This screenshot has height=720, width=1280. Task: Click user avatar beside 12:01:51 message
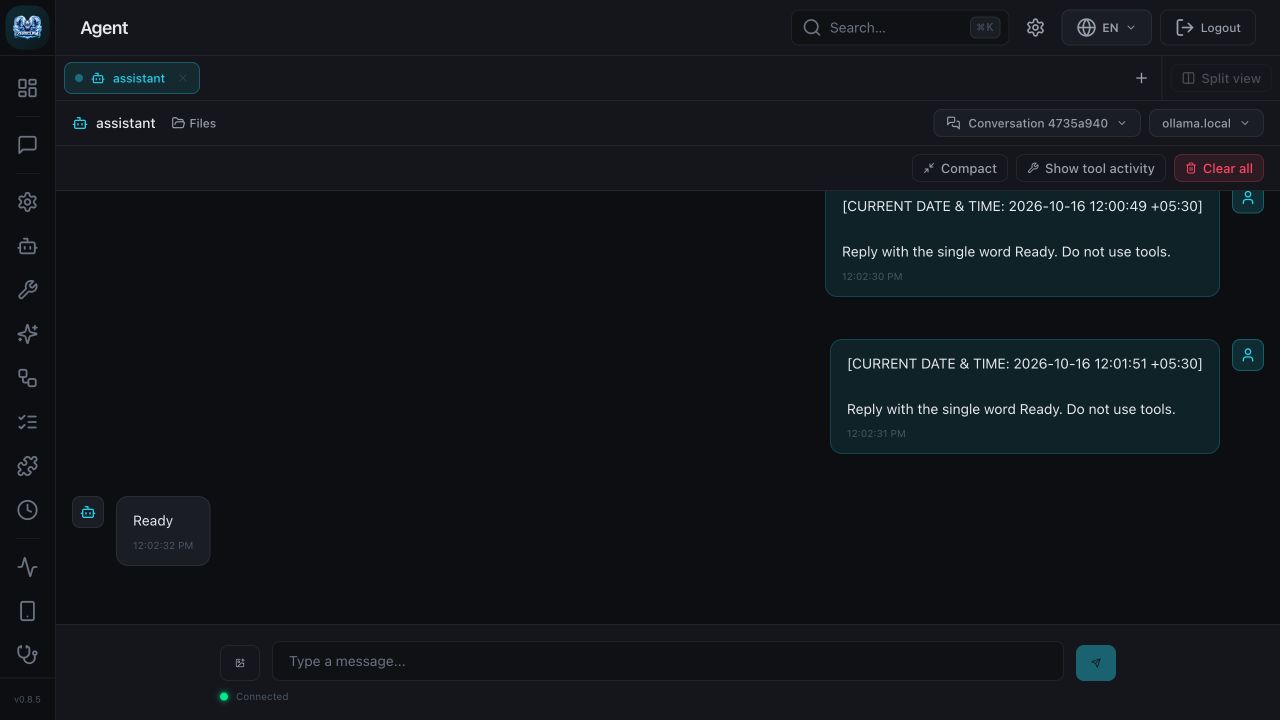click(1248, 355)
